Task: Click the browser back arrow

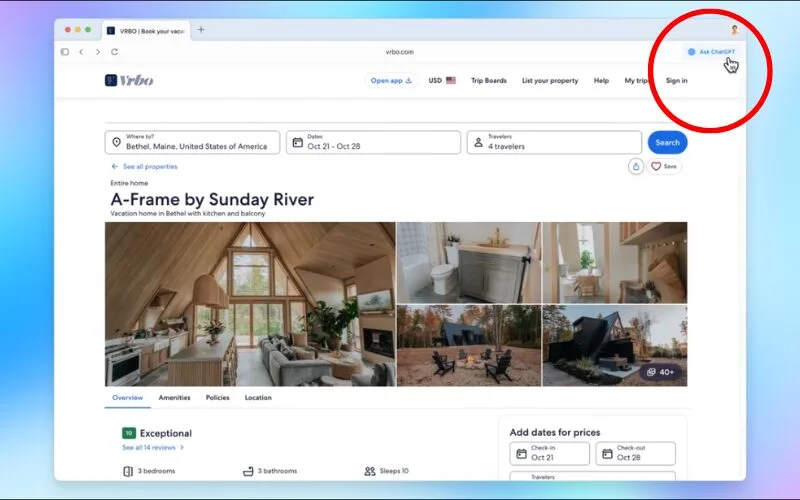Action: click(82, 52)
